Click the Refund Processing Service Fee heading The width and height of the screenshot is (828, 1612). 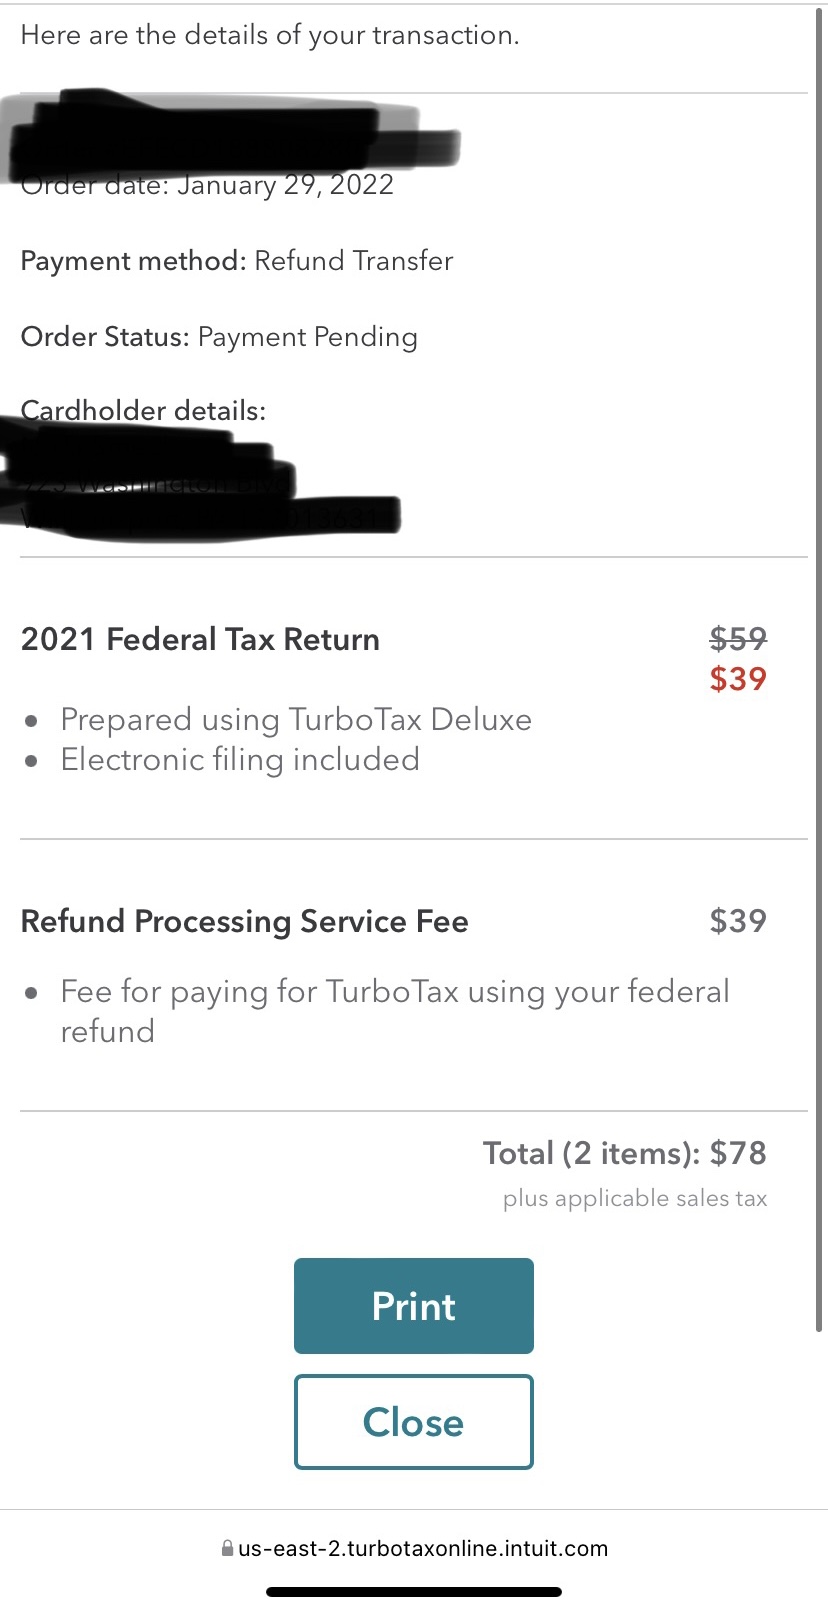click(244, 921)
